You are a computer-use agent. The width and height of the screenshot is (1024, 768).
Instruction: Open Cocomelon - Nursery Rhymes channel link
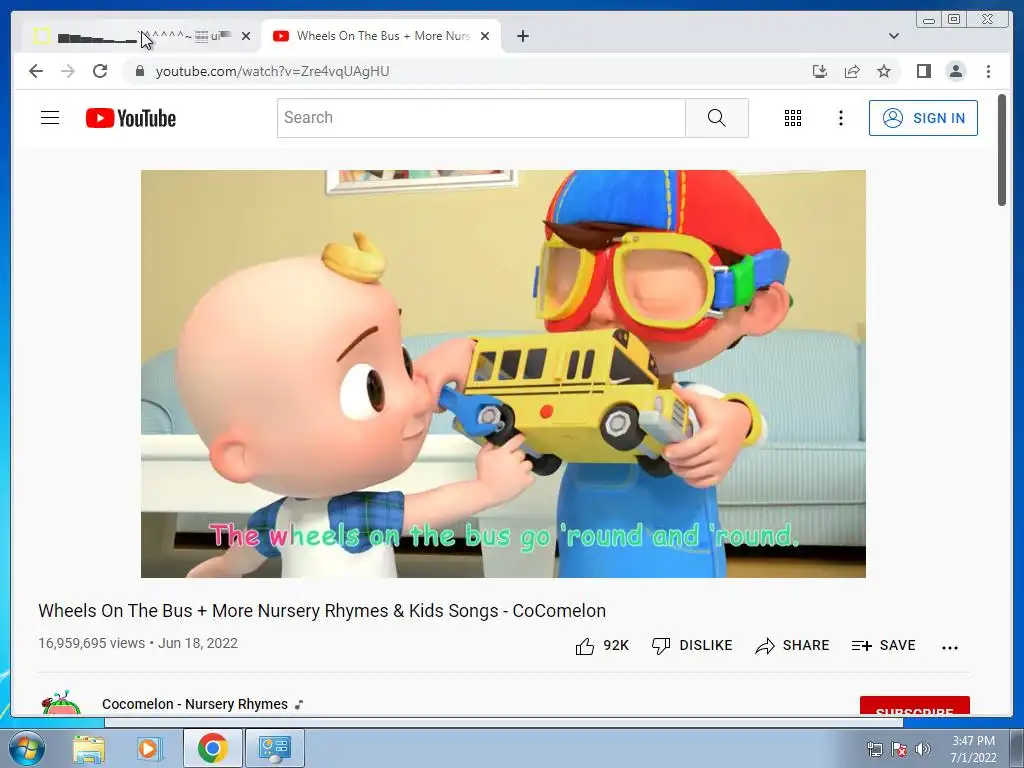pos(195,704)
